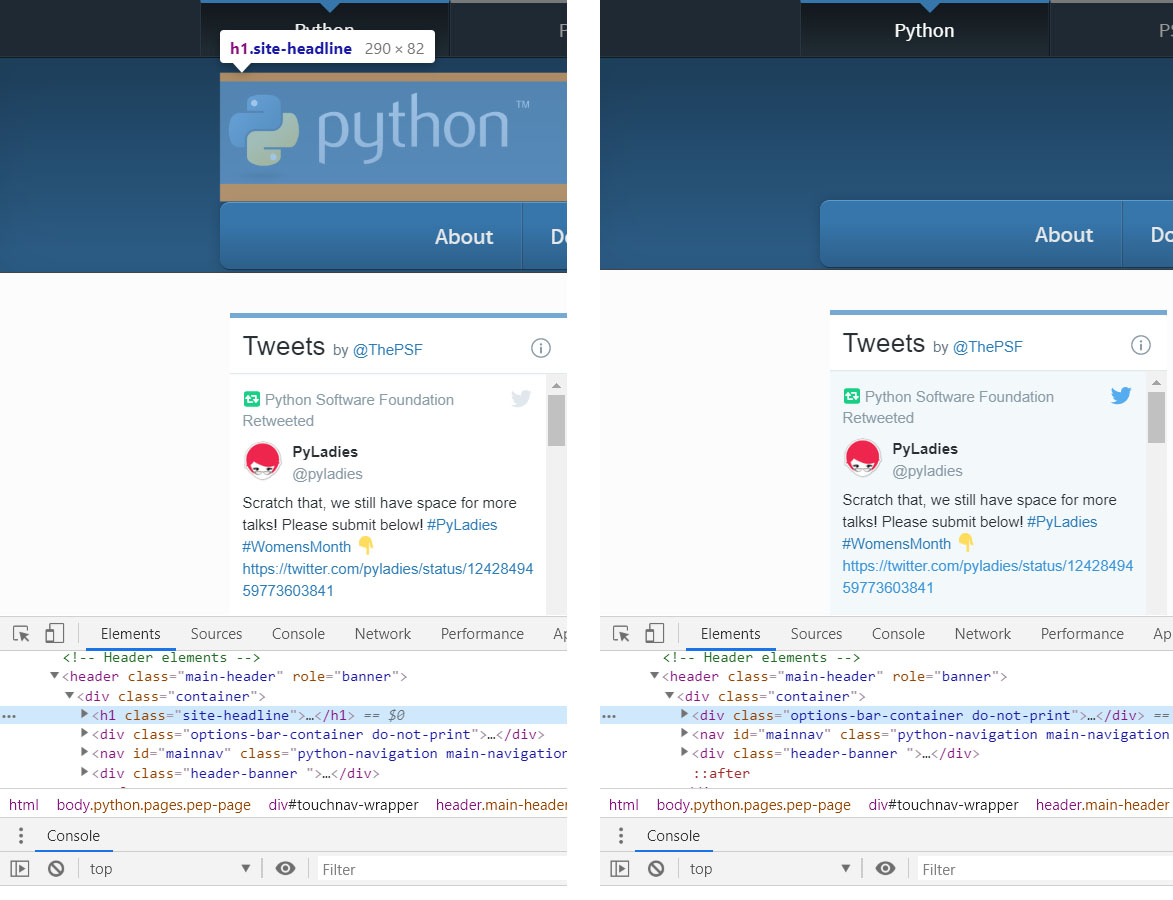Collapse header main-header node in right tree
The image size is (1173, 900).
(x=655, y=676)
